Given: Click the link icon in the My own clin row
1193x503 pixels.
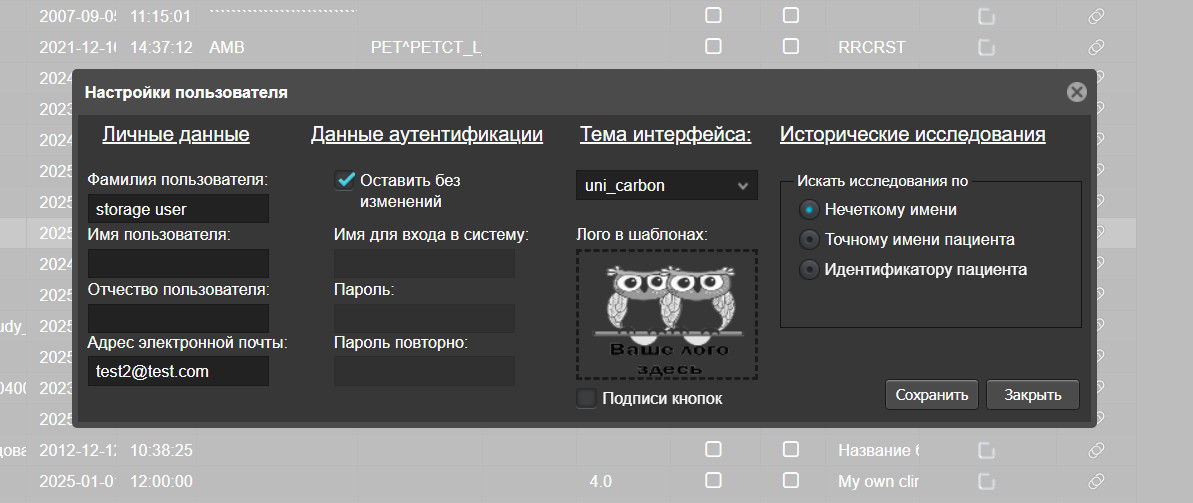Looking at the screenshot, I should pyautogui.click(x=1096, y=482).
